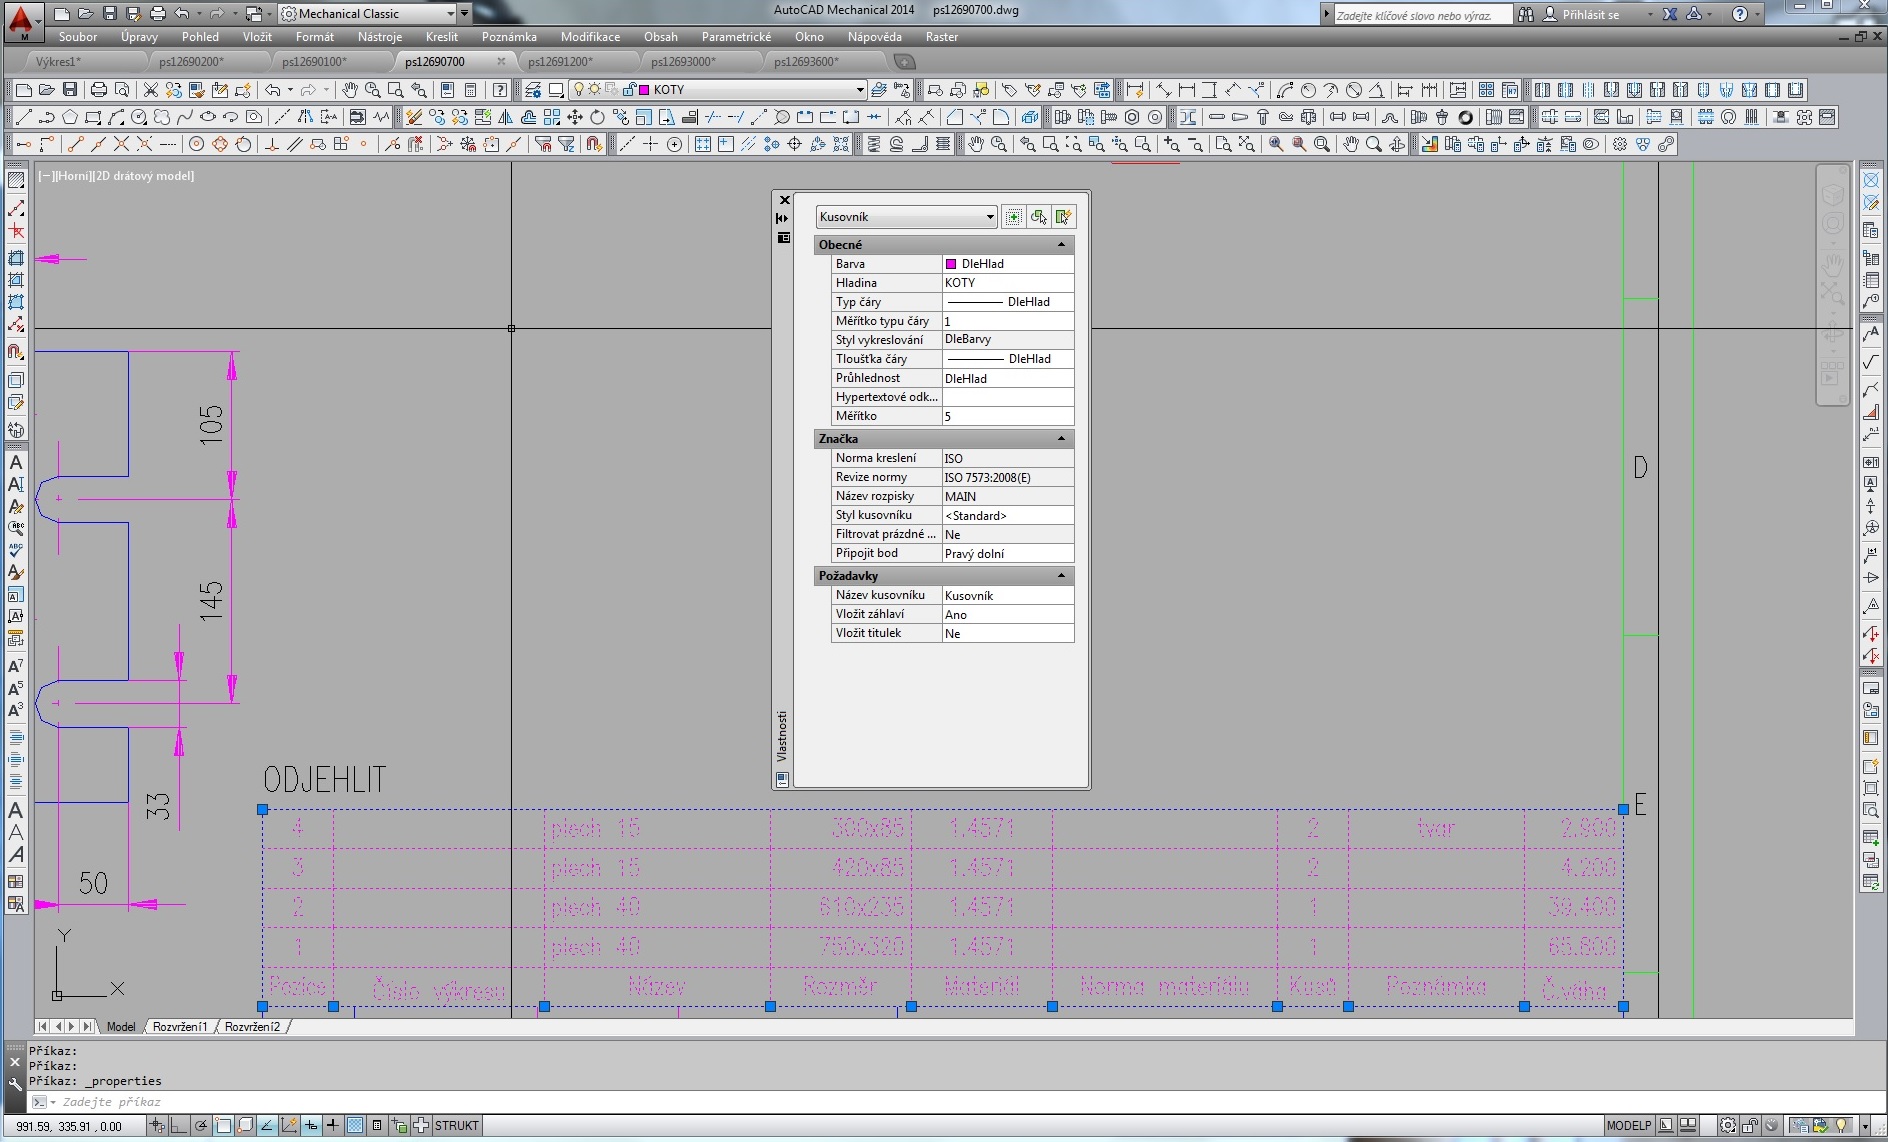Toggle Object Snap in status bar
The height and width of the screenshot is (1142, 1888).
223,1126
